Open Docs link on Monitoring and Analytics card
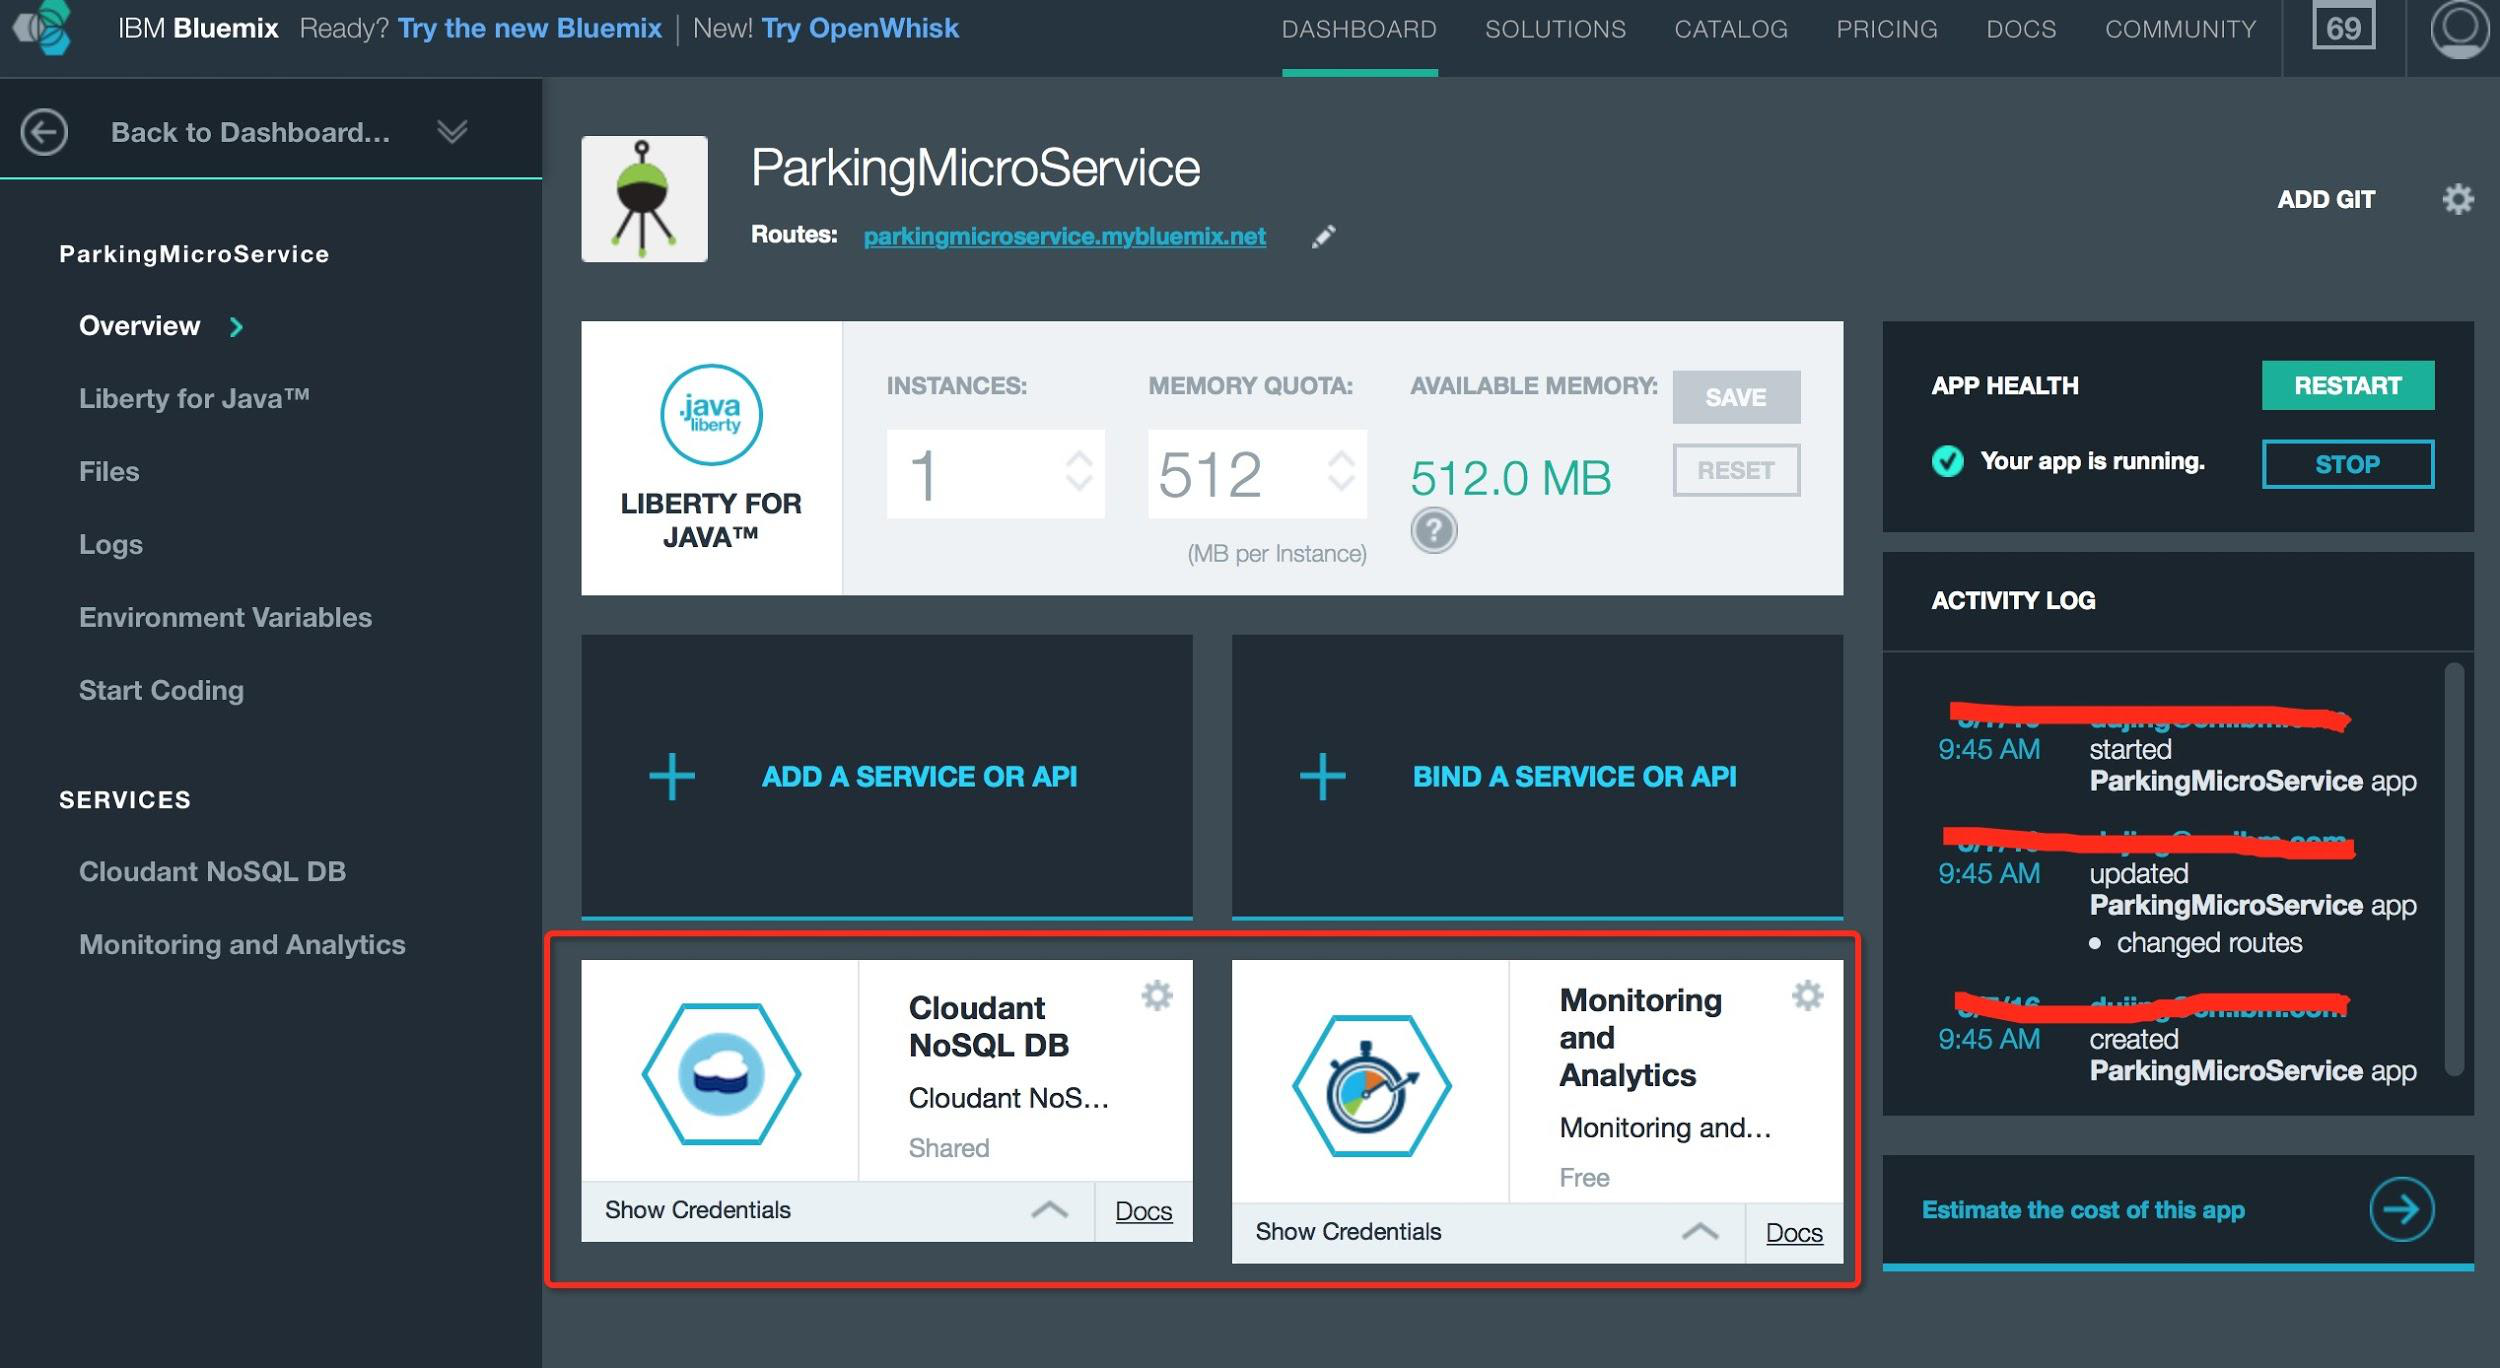Screen dimensions: 2500x1368 [x=1794, y=1232]
